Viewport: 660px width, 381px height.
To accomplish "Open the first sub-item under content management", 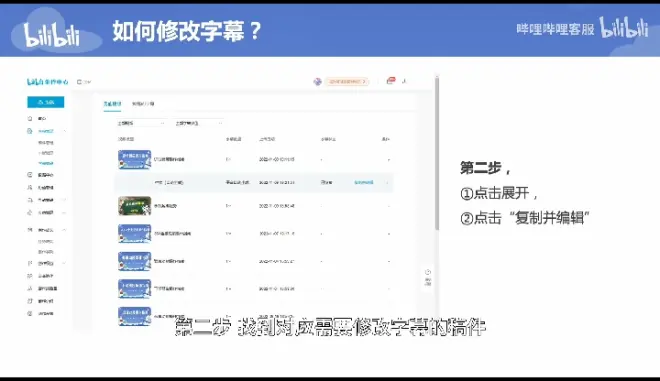I will click(x=45, y=143).
